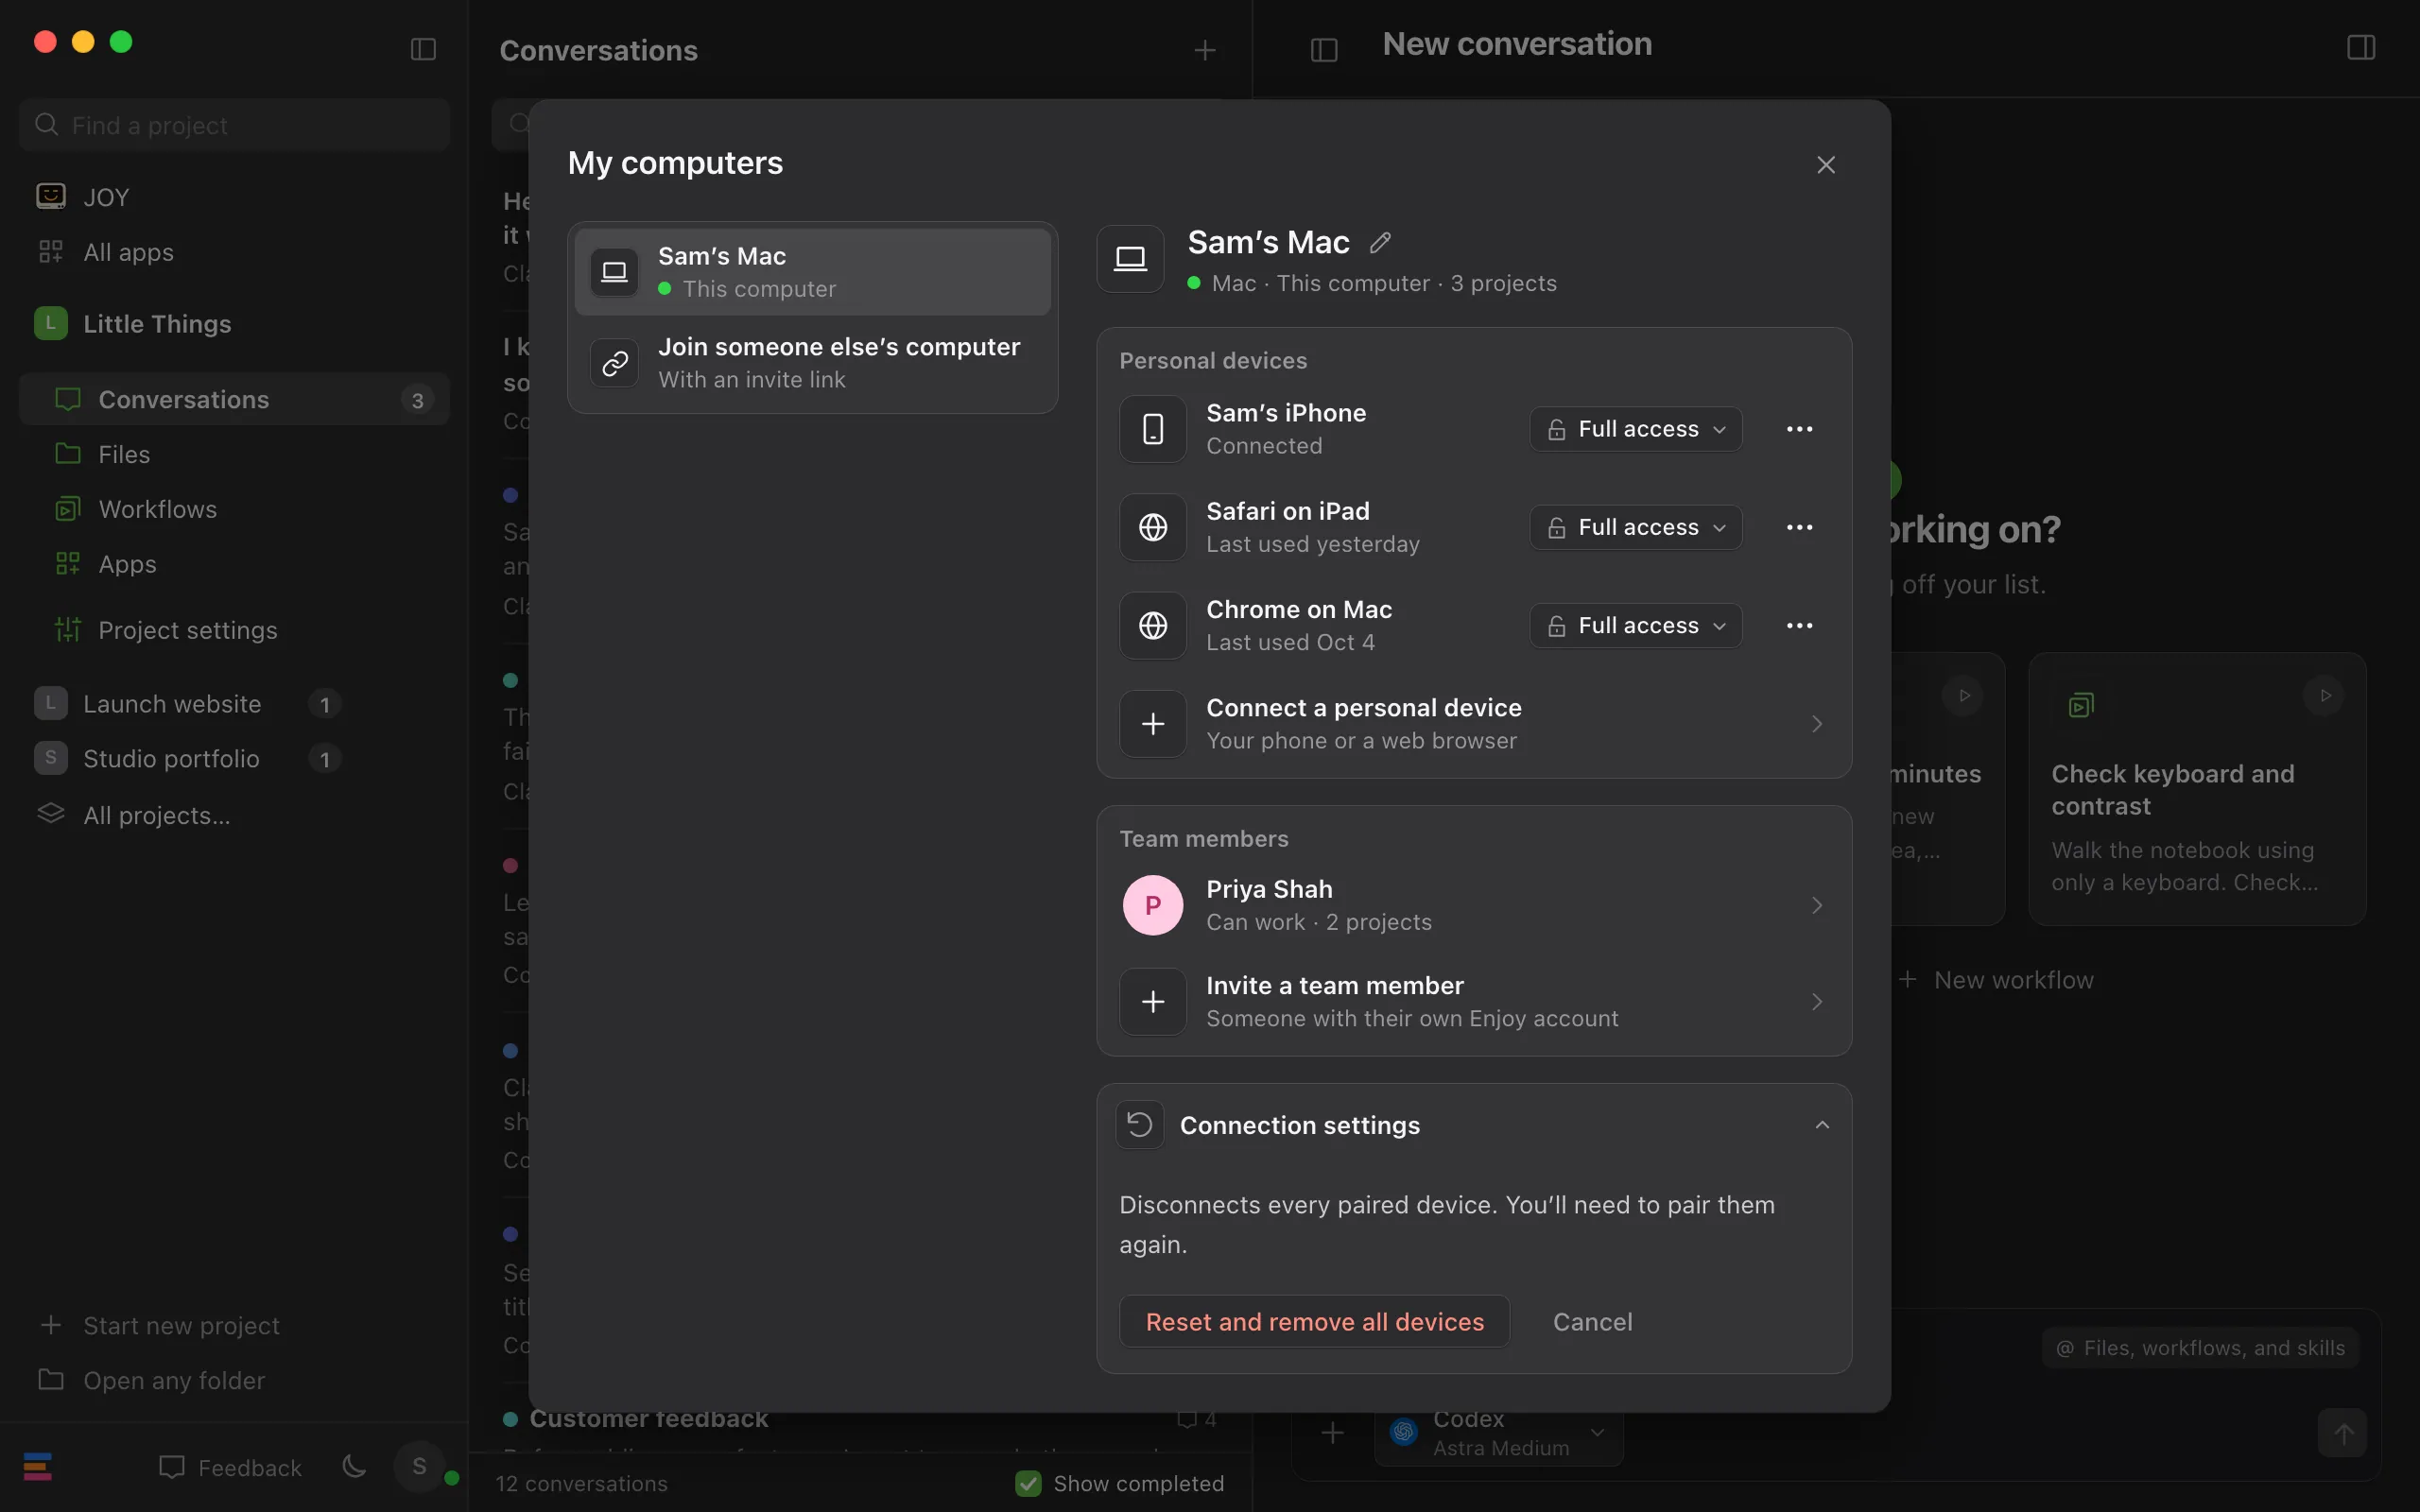Click the plus attachment icon in composer
This screenshot has width=2420, height=1512.
pos(1332,1433)
